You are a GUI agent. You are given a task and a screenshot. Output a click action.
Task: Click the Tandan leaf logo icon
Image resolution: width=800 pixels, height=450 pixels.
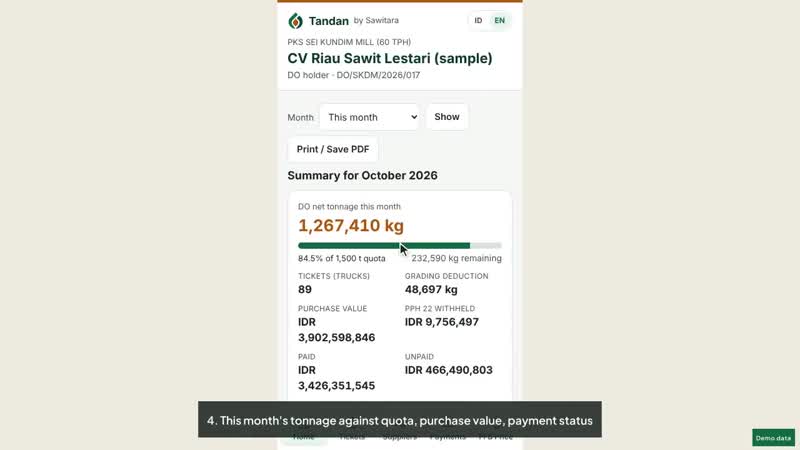[x=295, y=21]
